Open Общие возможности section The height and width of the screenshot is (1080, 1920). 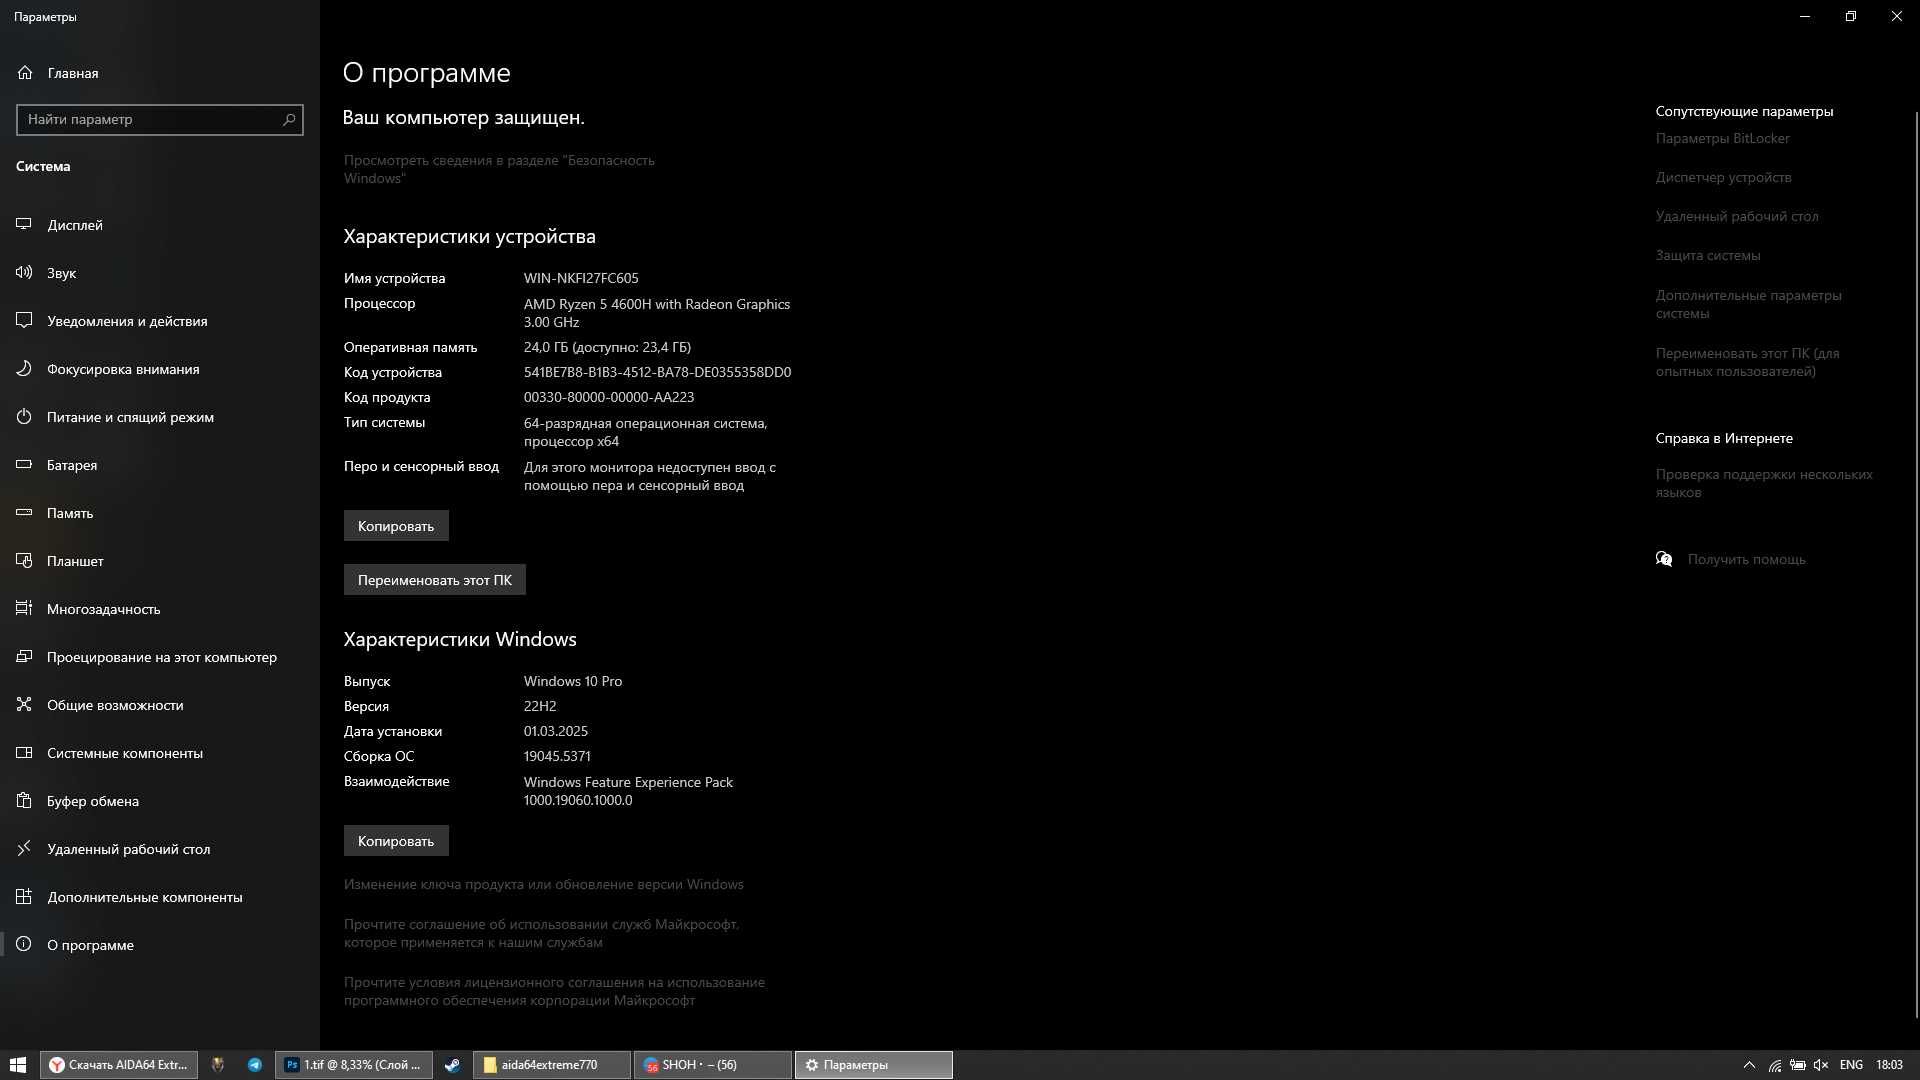click(x=160, y=705)
